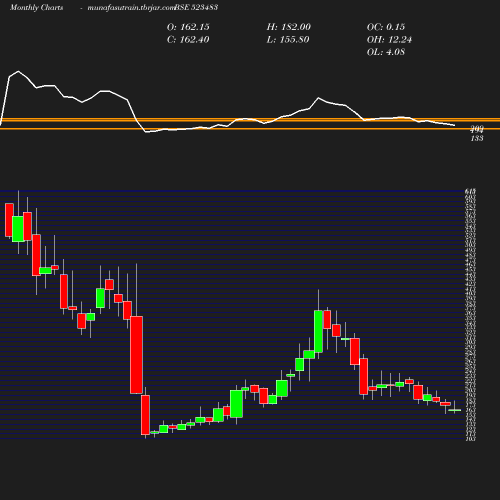The width and height of the screenshot is (500, 500).
Task: Click the "BSE 523483" symbol label
Action: coord(196,7)
